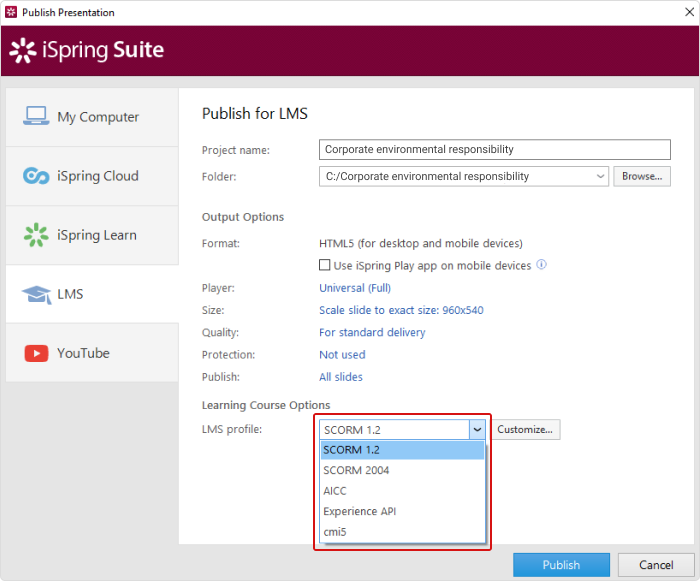Click the Publish for LMS heading
The width and height of the screenshot is (700, 581).
pos(254,113)
